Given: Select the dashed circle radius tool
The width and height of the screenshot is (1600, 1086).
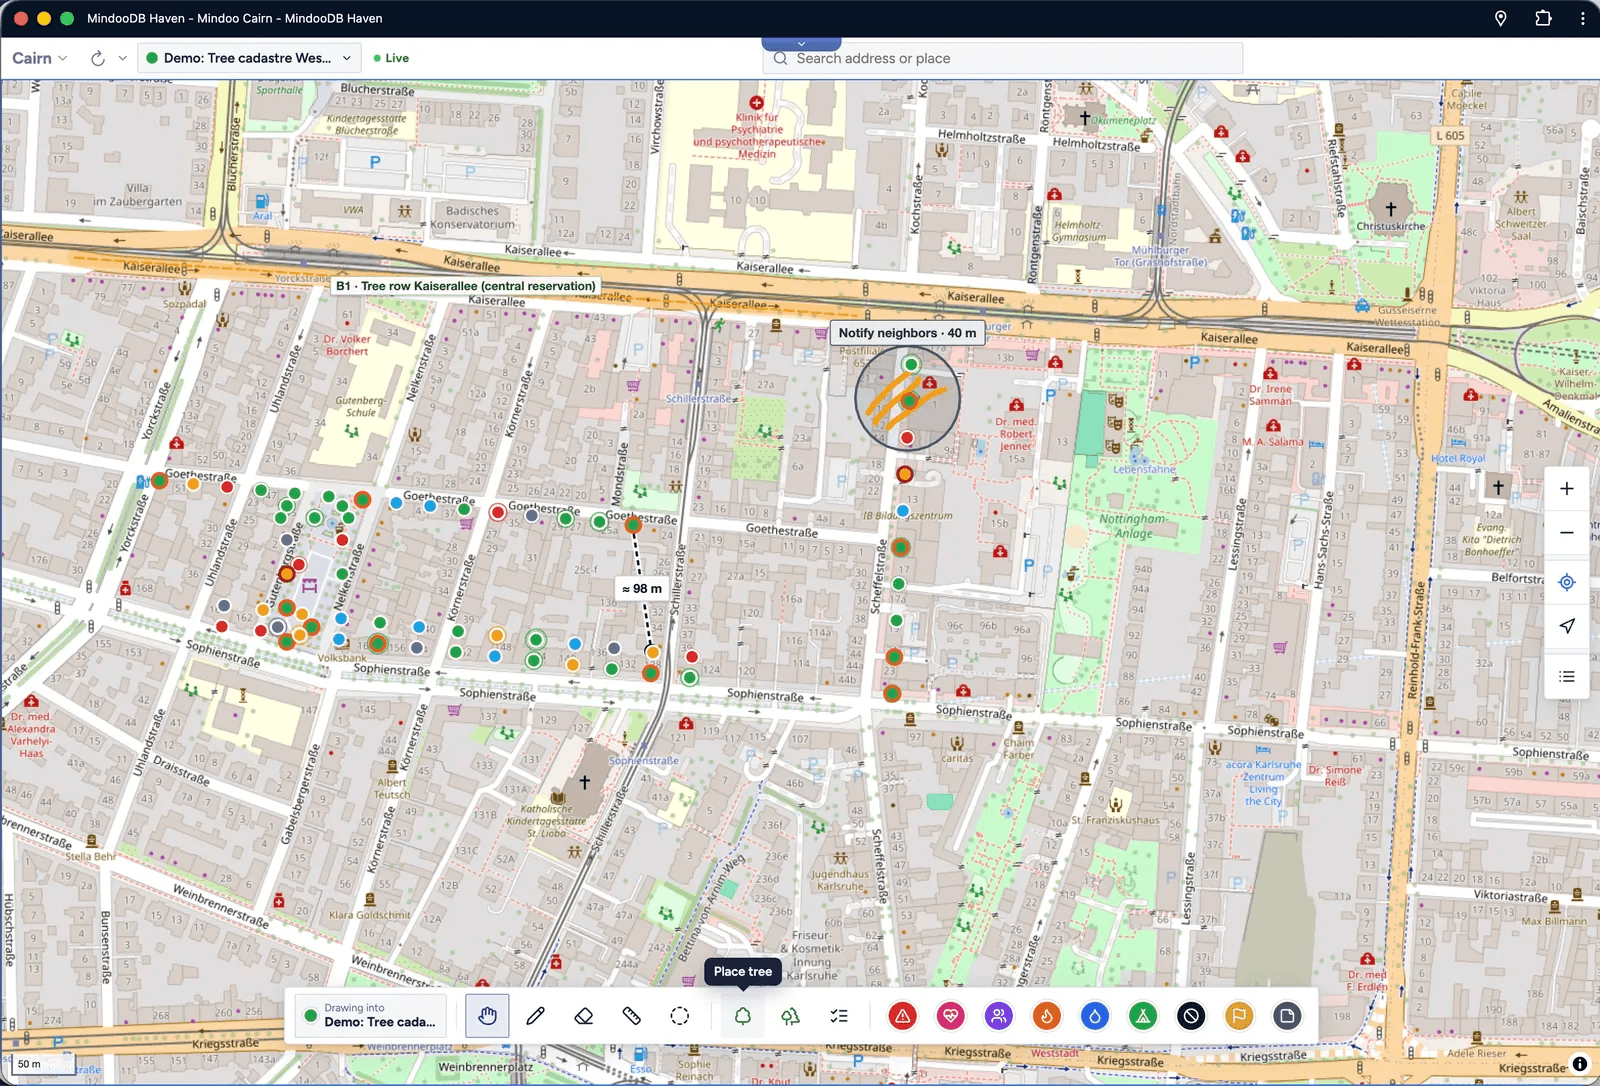Looking at the screenshot, I should 680,1016.
